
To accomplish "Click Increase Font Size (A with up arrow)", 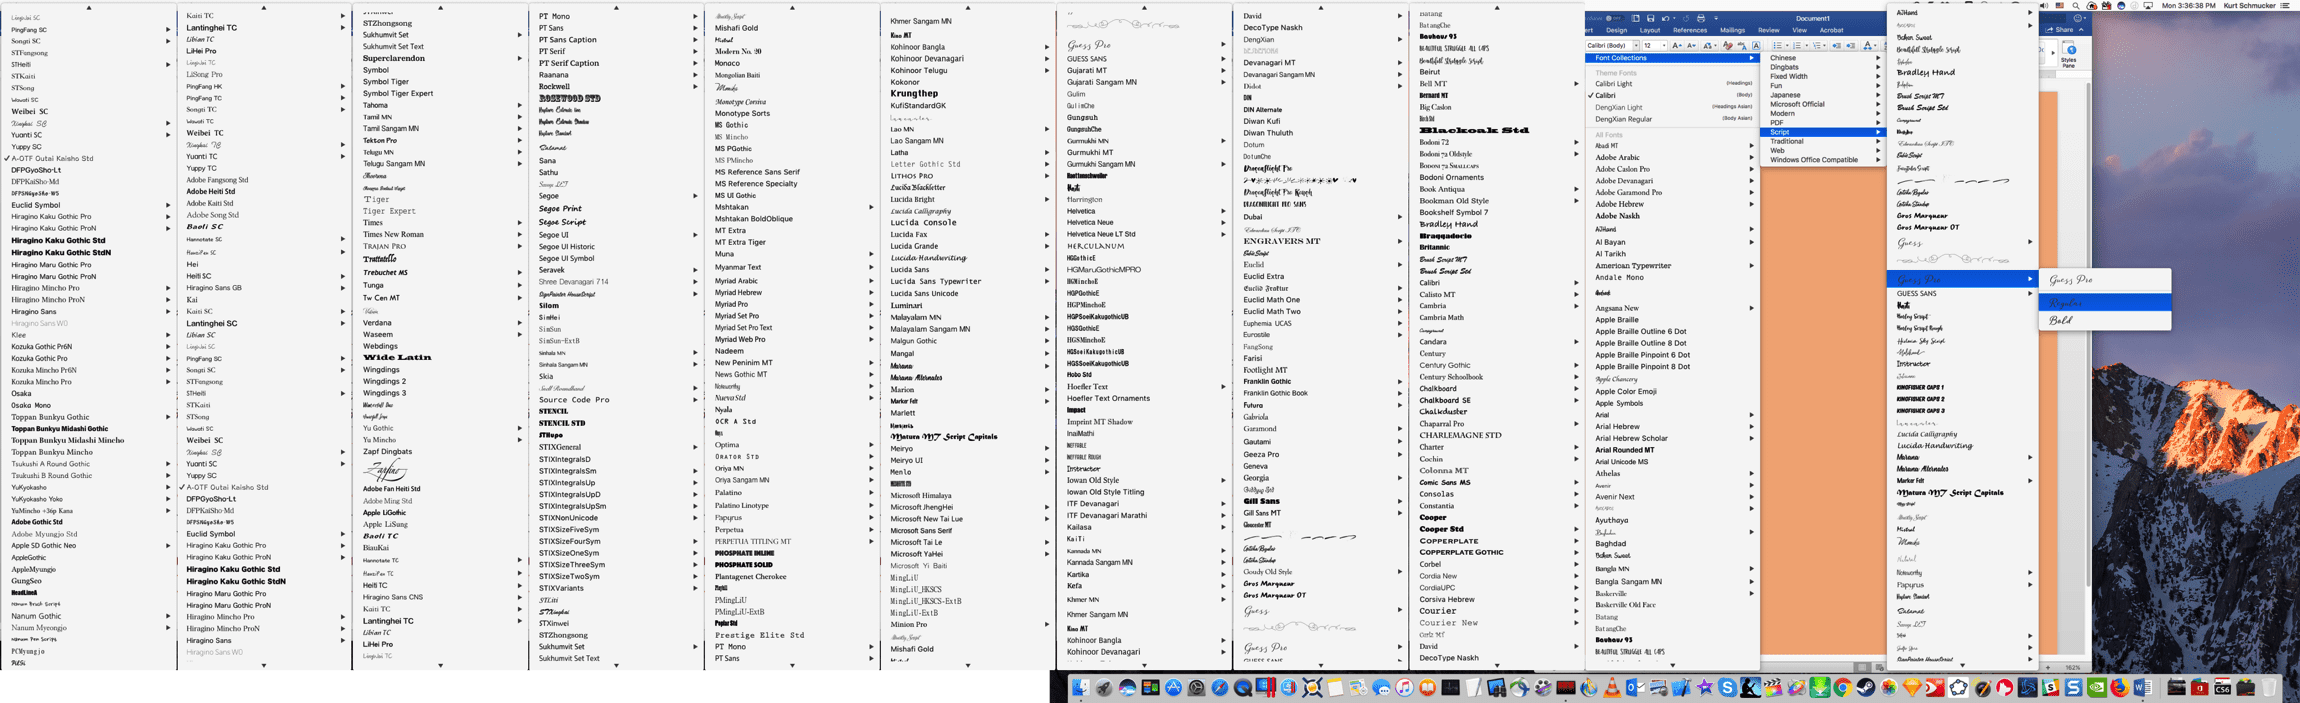I will (x=1677, y=45).
